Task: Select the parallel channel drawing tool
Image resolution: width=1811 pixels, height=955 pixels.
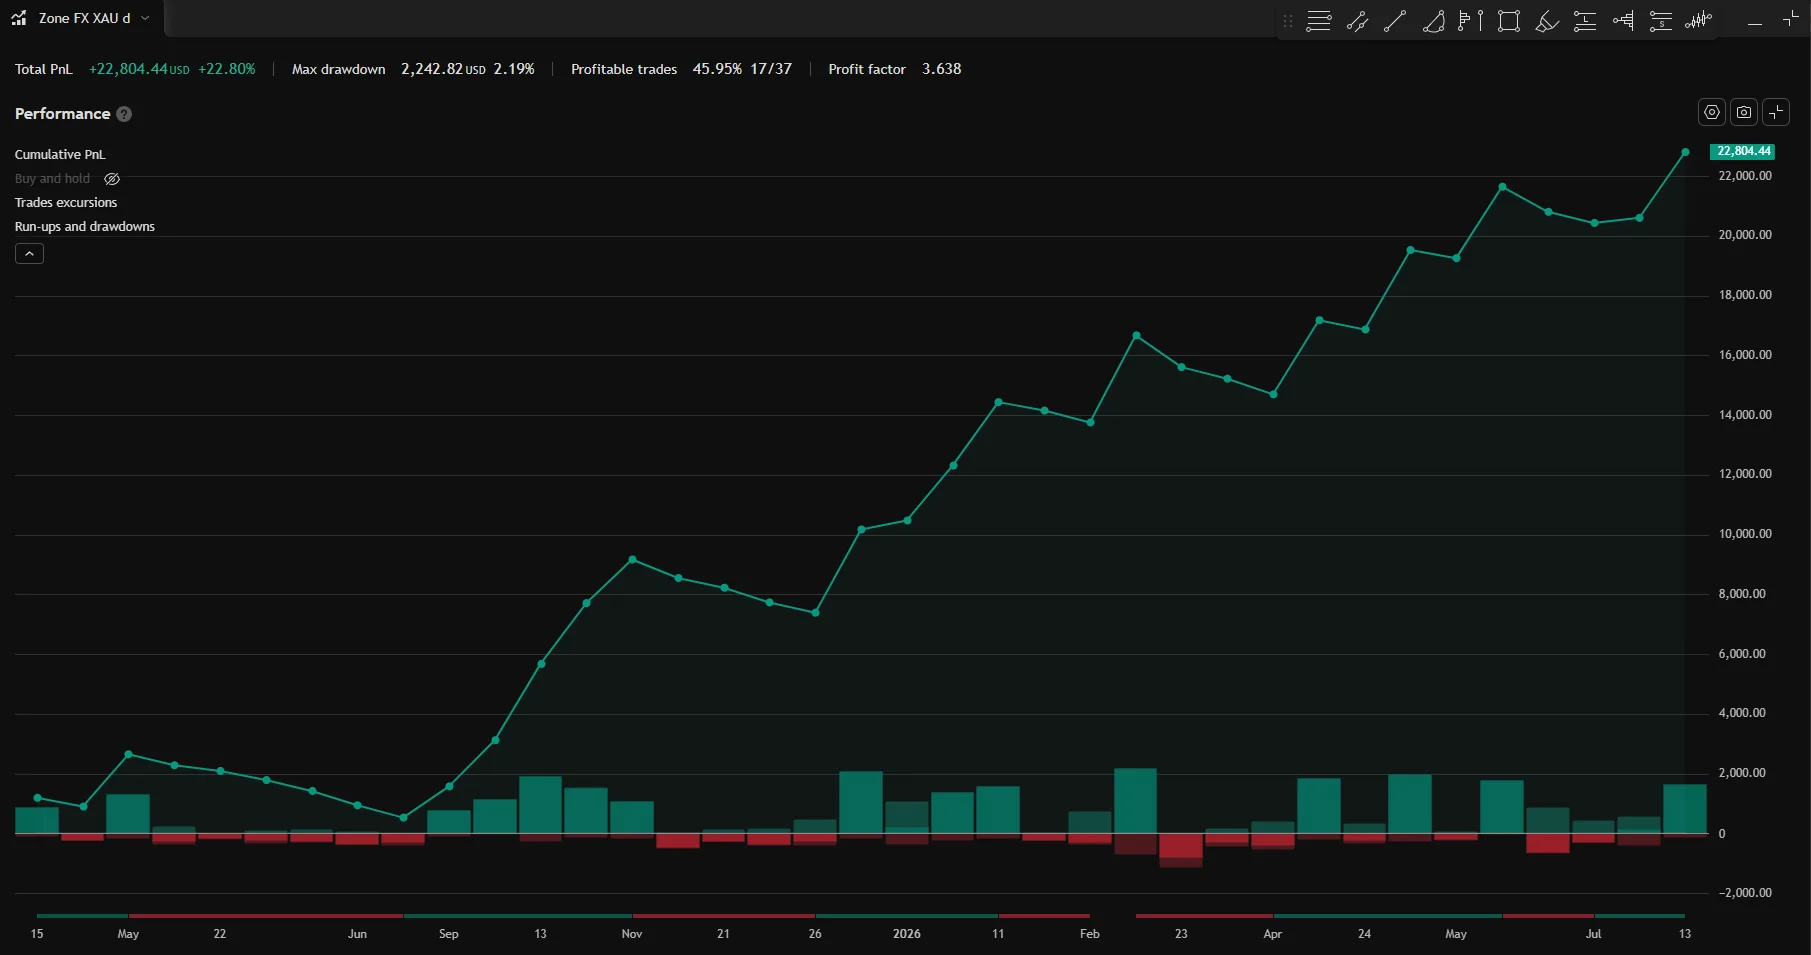Action: pos(1357,21)
